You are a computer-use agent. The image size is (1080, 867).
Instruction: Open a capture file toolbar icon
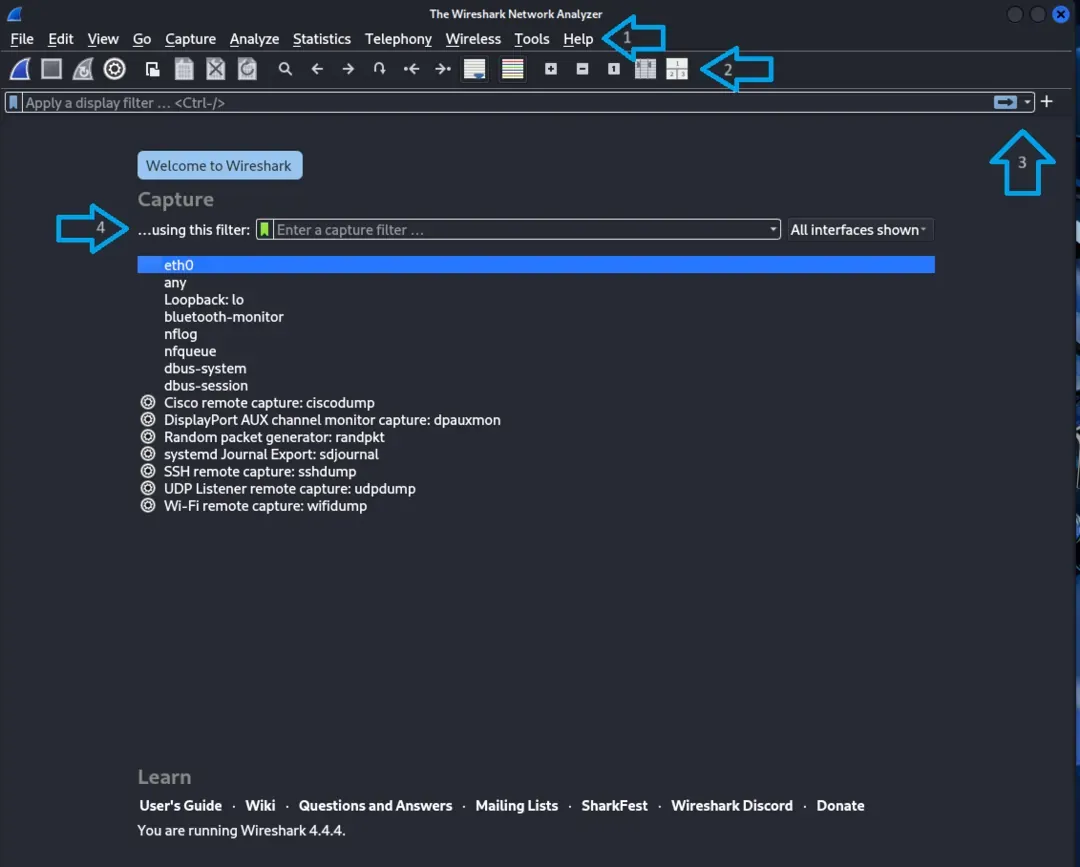click(152, 69)
